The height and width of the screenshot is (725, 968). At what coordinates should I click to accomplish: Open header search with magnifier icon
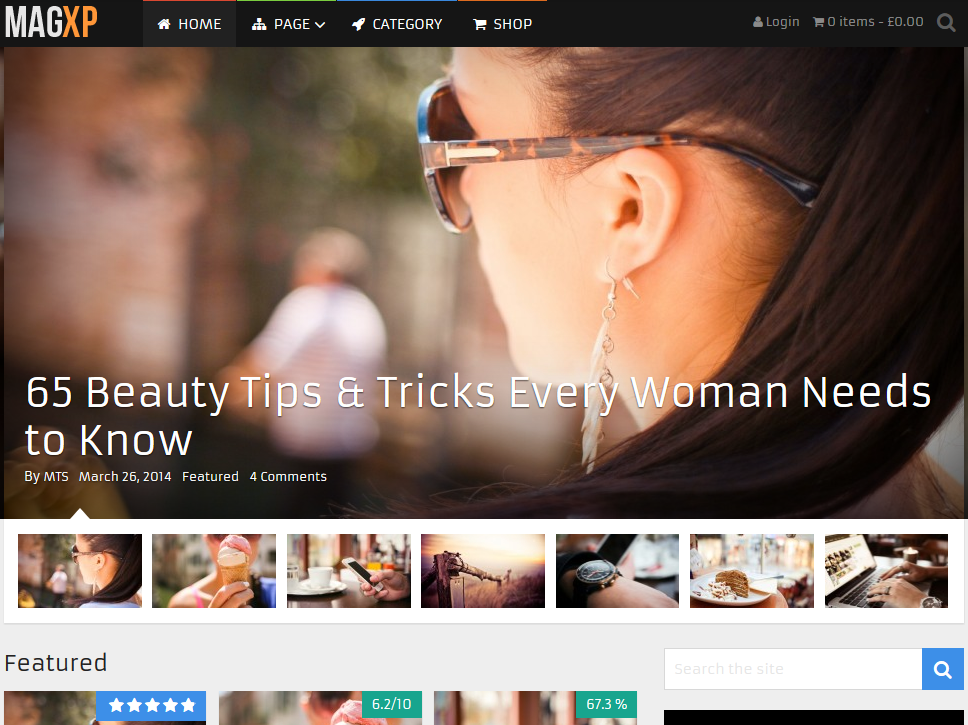click(946, 23)
